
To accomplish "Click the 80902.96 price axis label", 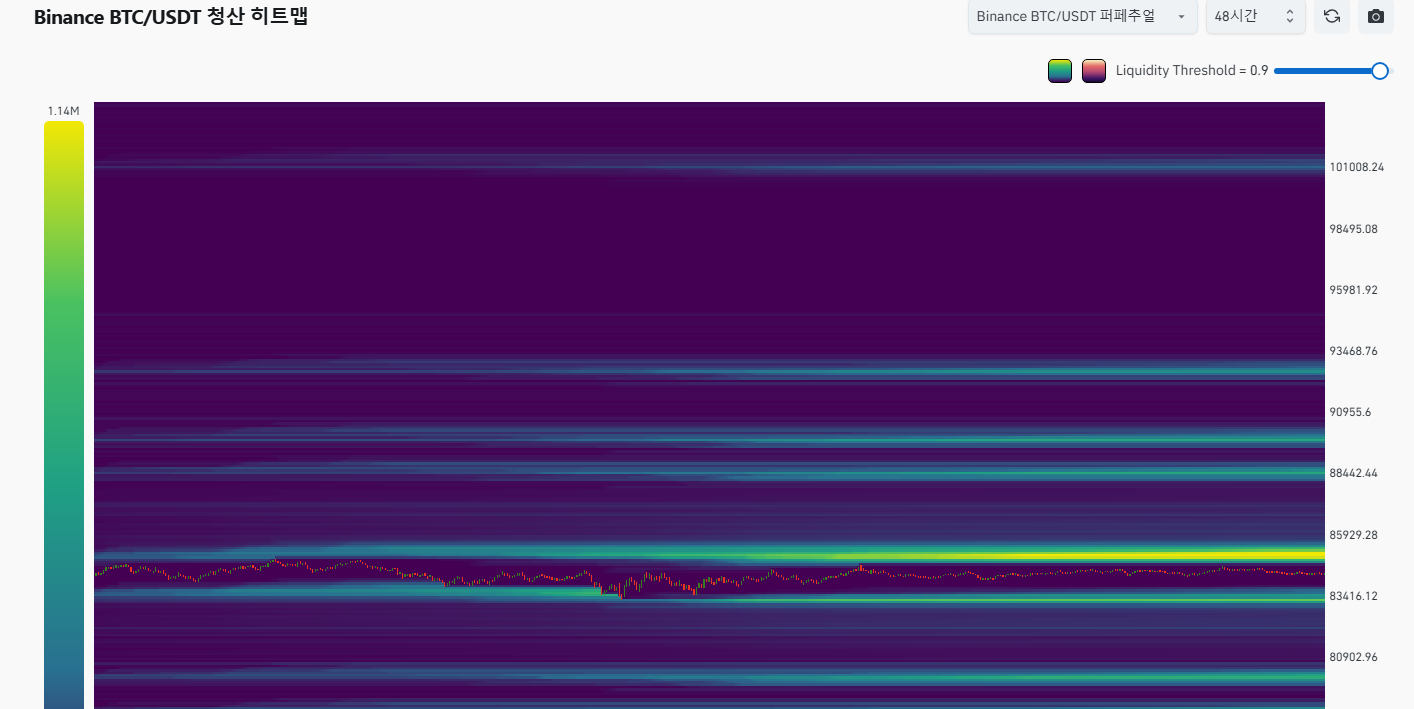I will [1354, 657].
